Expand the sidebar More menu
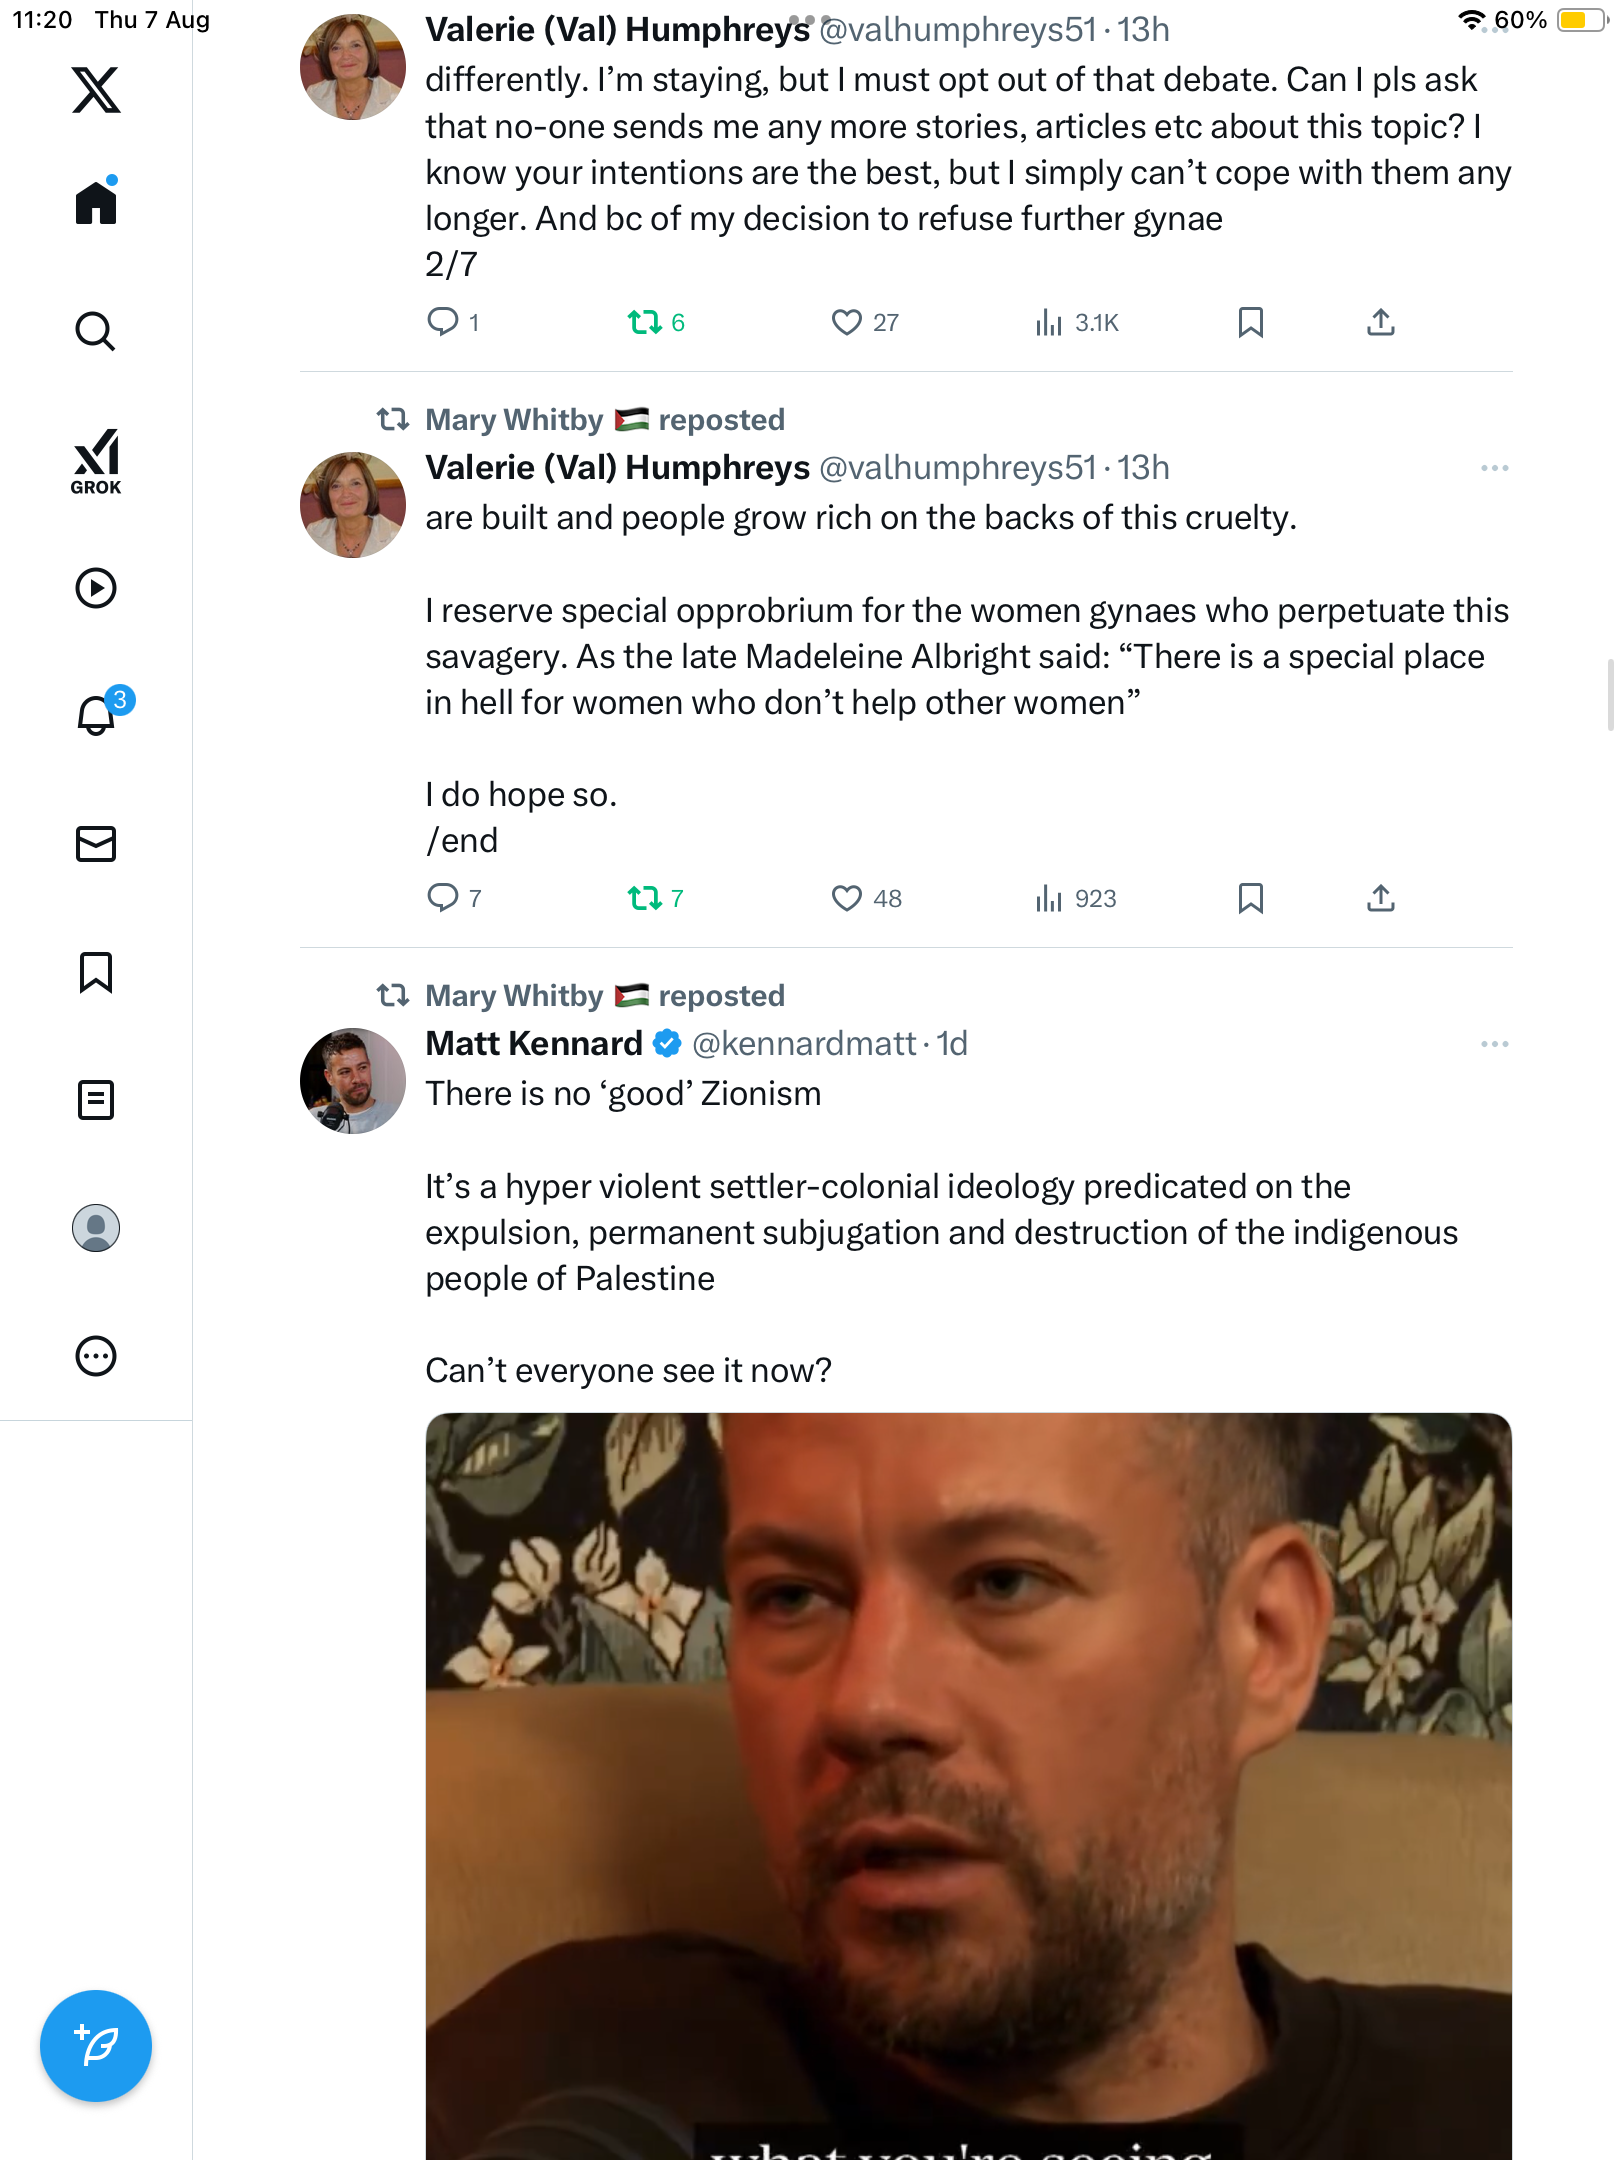1620x2160 pixels. [x=96, y=1356]
